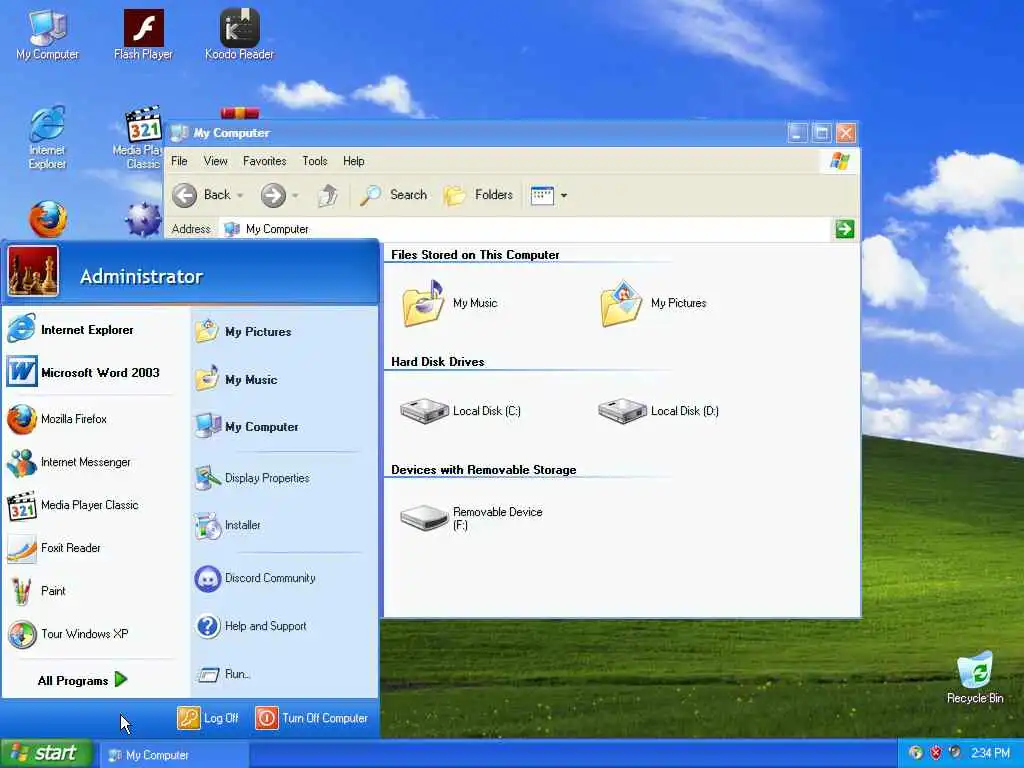The image size is (1024, 768).
Task: Click the Forward arrow button
Action: pos(273,195)
